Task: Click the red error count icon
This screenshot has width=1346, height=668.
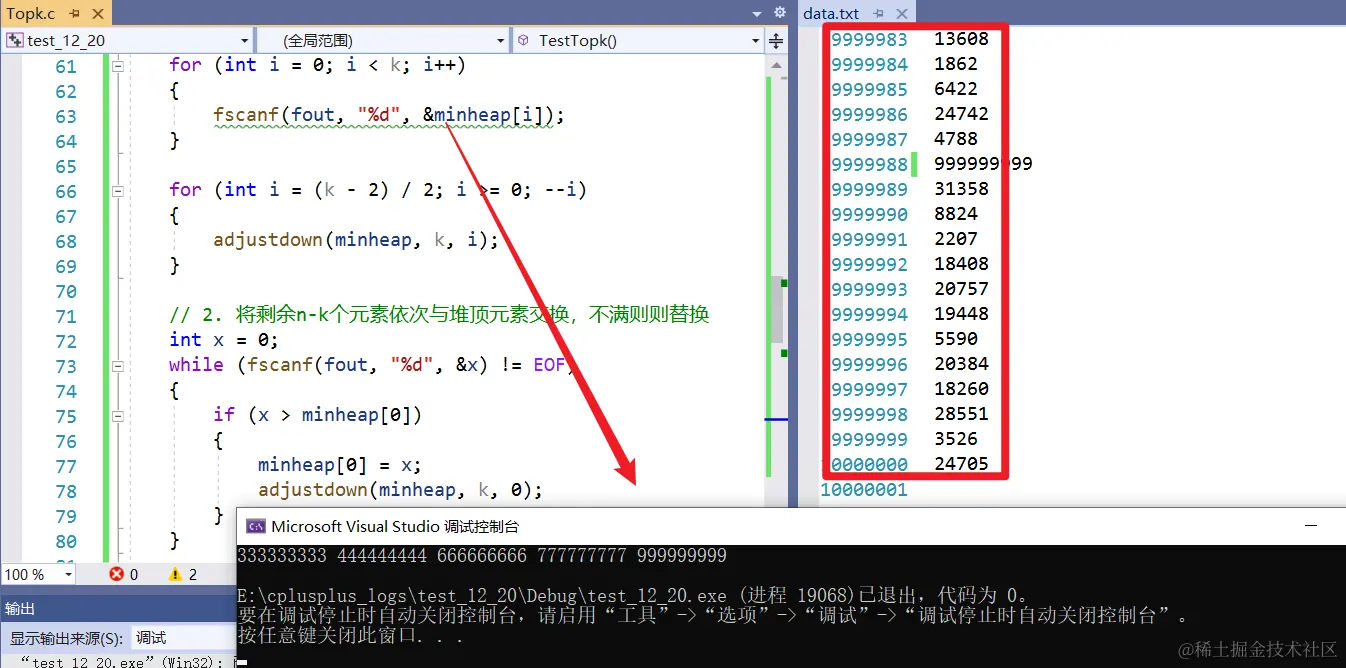Action: (116, 574)
